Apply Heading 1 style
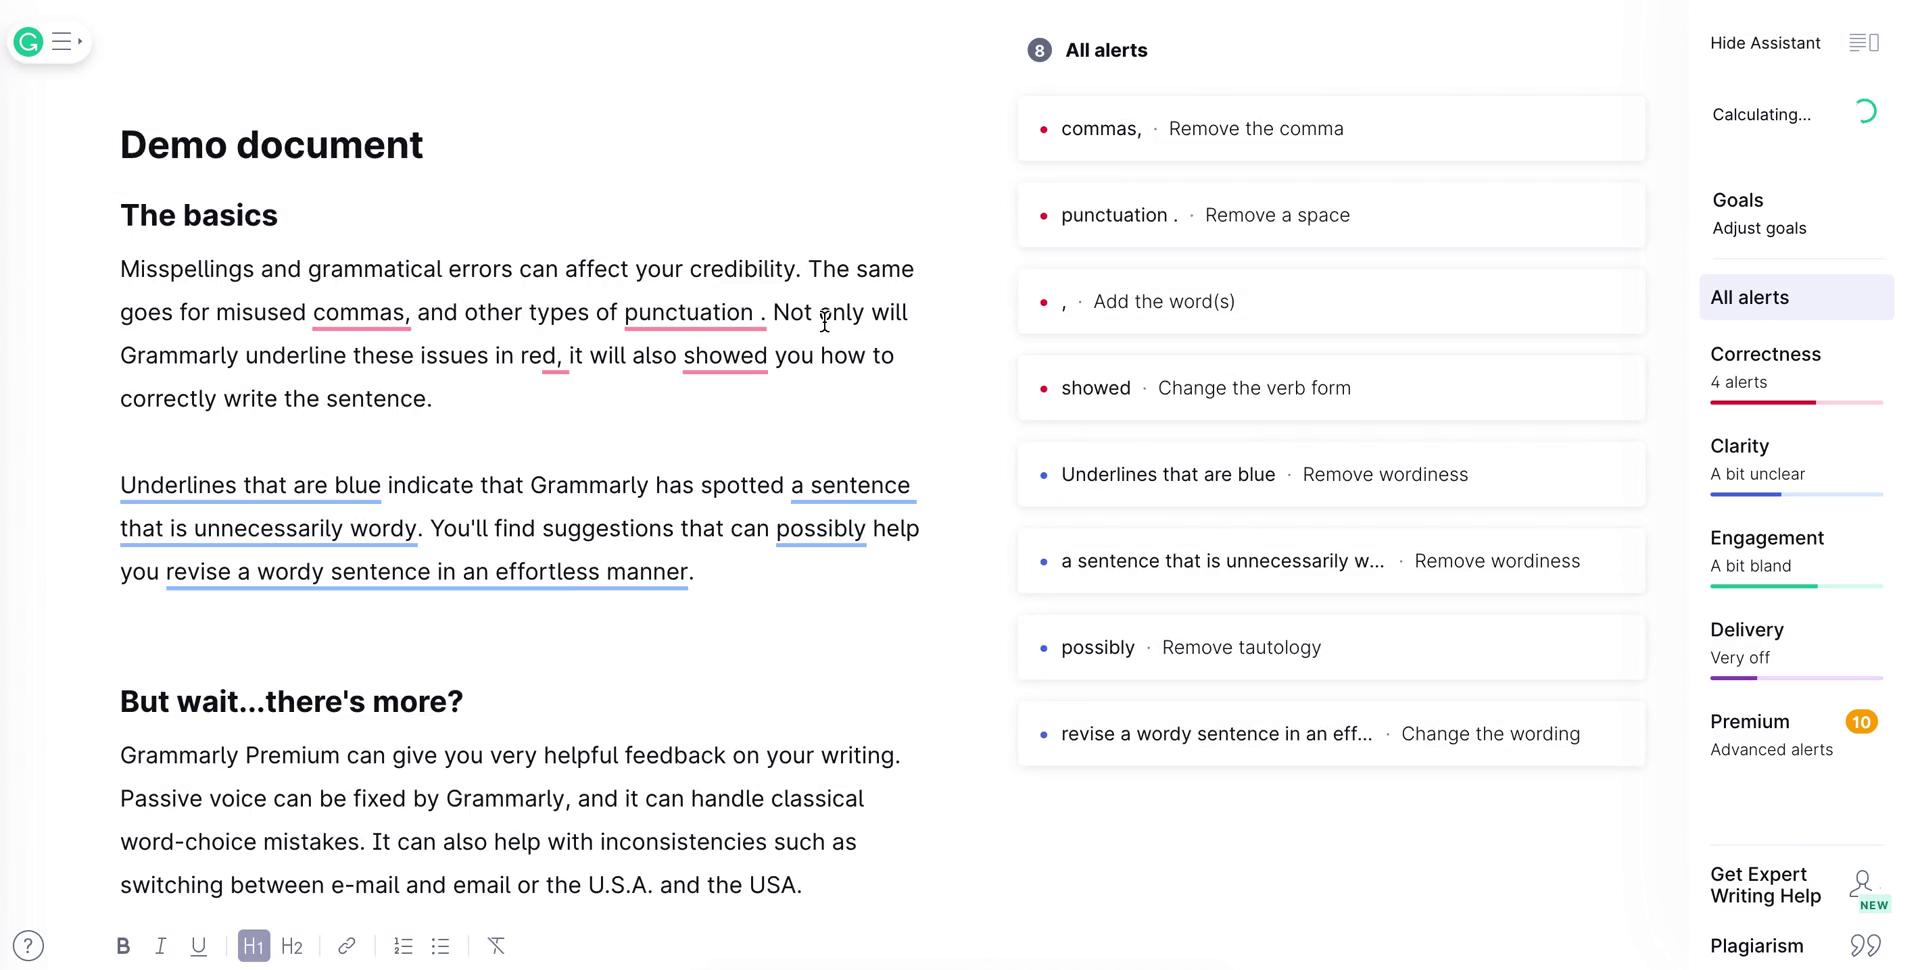Image resolution: width=1920 pixels, height=970 pixels. click(x=254, y=946)
